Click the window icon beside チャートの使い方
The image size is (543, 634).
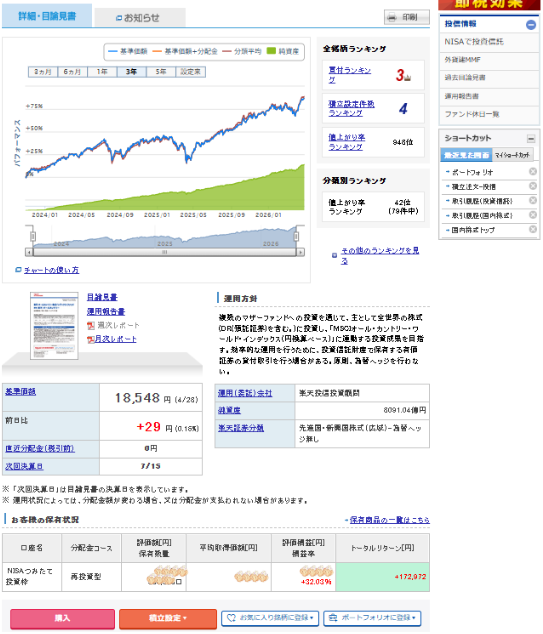click(18, 270)
